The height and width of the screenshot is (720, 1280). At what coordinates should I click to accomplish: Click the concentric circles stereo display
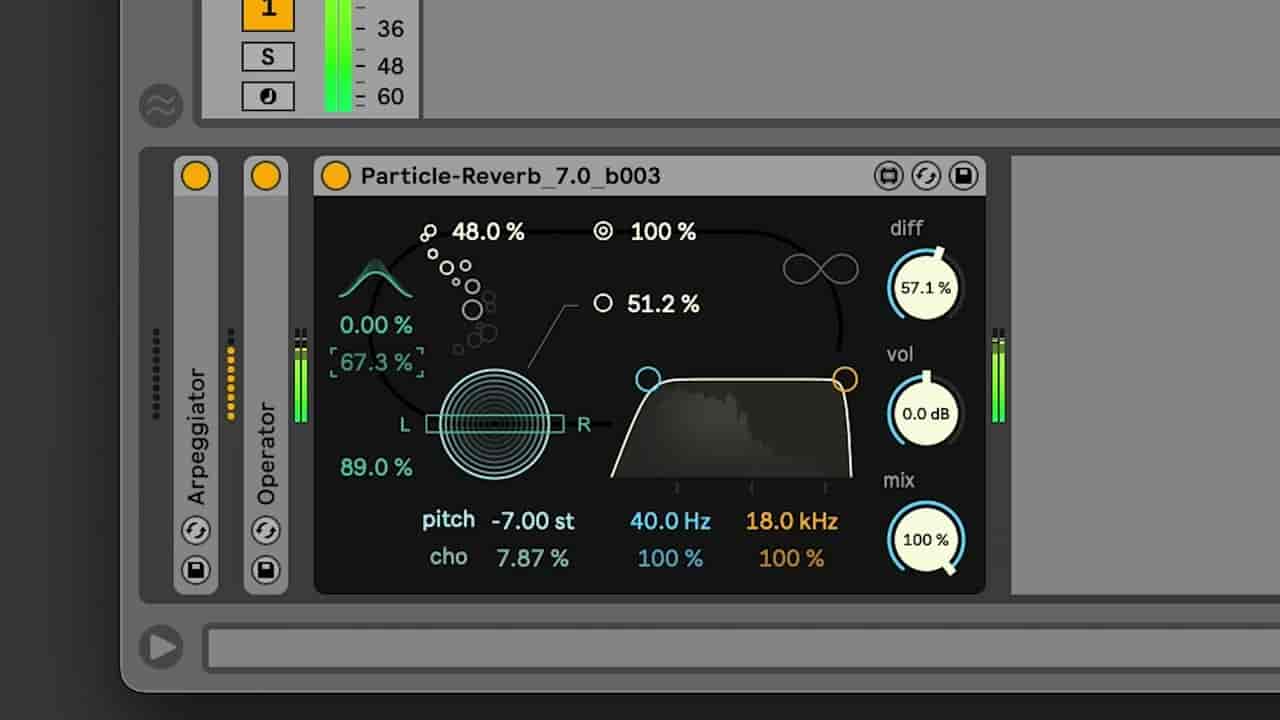pos(494,423)
